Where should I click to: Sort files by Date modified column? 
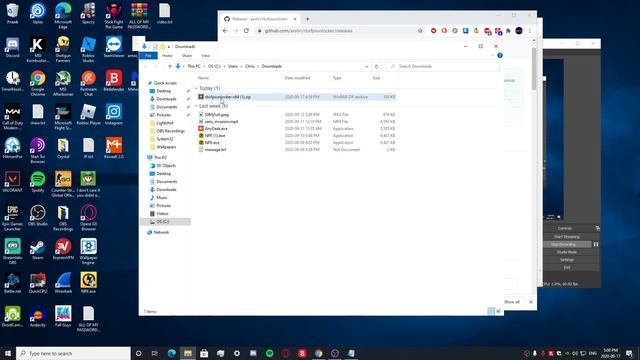[297, 78]
